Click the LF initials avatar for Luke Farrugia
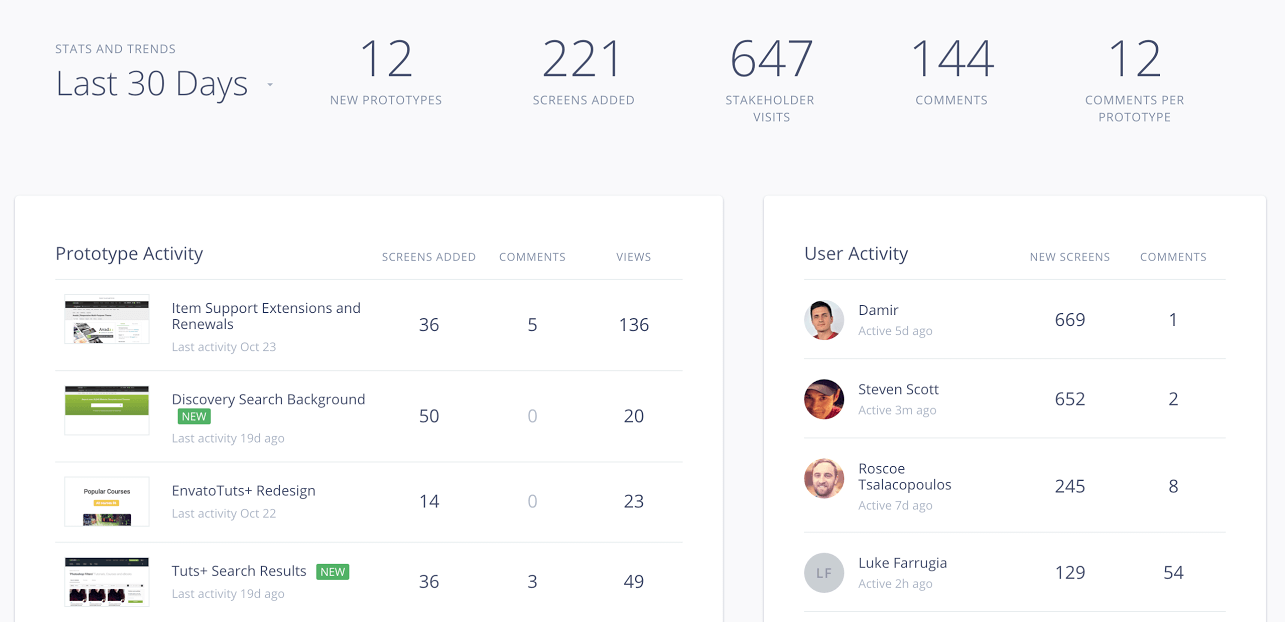 pyautogui.click(x=824, y=572)
